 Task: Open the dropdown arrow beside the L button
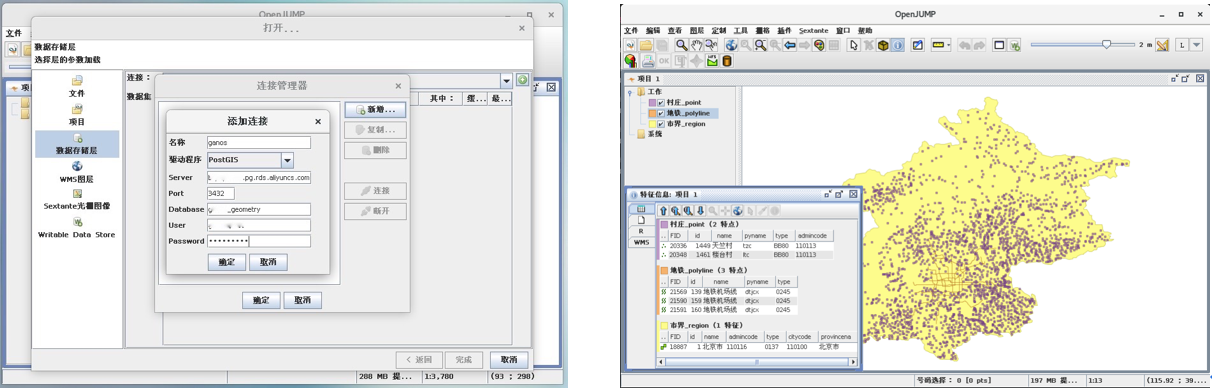1196,45
